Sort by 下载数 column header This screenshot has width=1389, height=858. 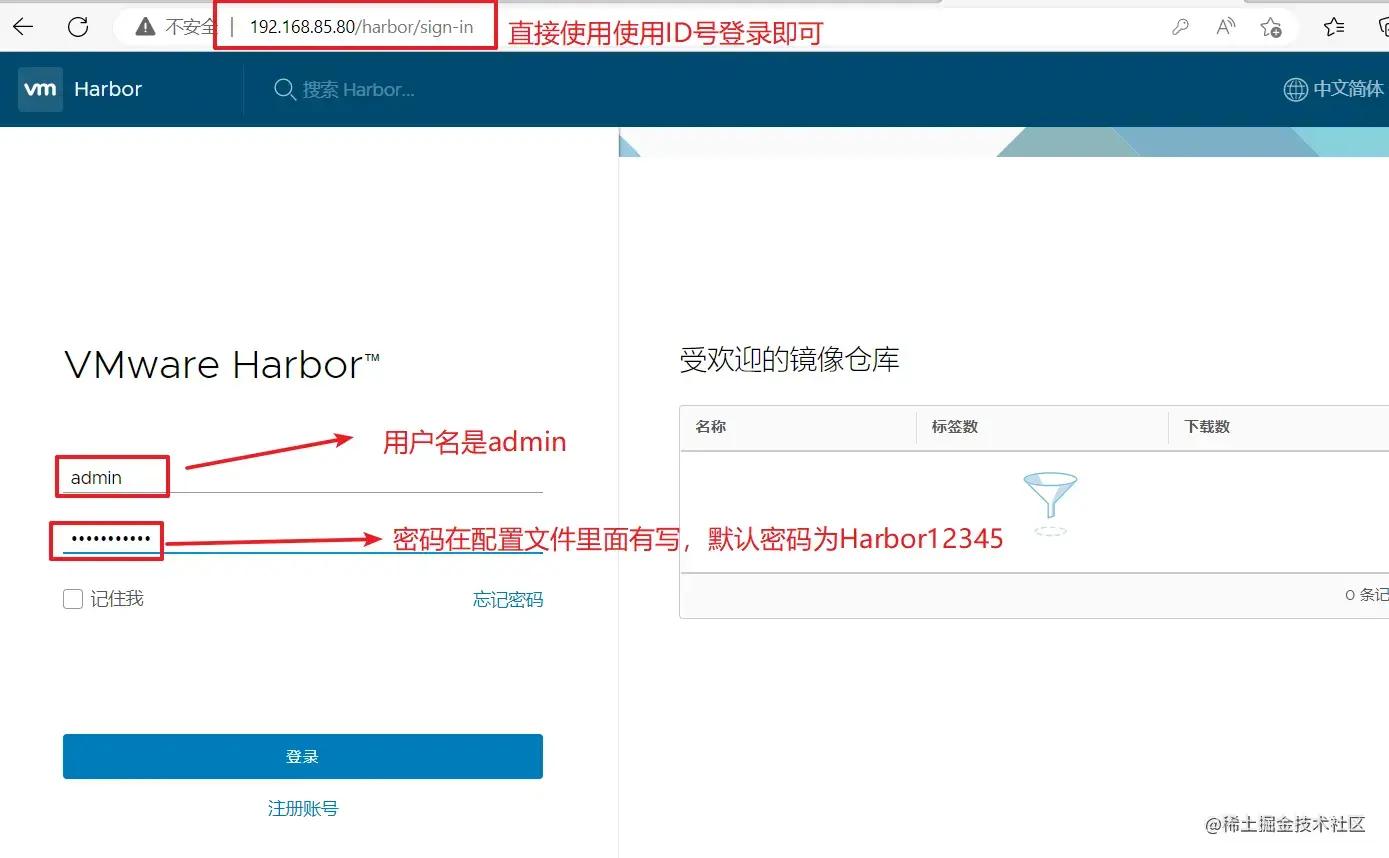tap(1207, 426)
